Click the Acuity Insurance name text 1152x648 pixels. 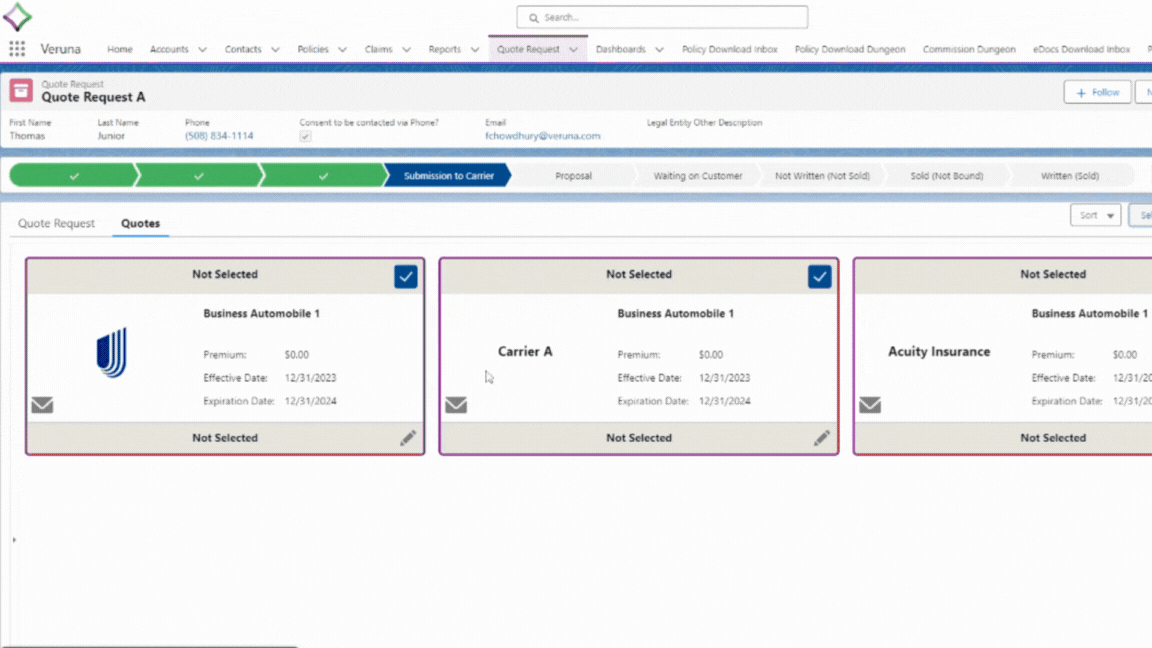pyautogui.click(x=939, y=351)
